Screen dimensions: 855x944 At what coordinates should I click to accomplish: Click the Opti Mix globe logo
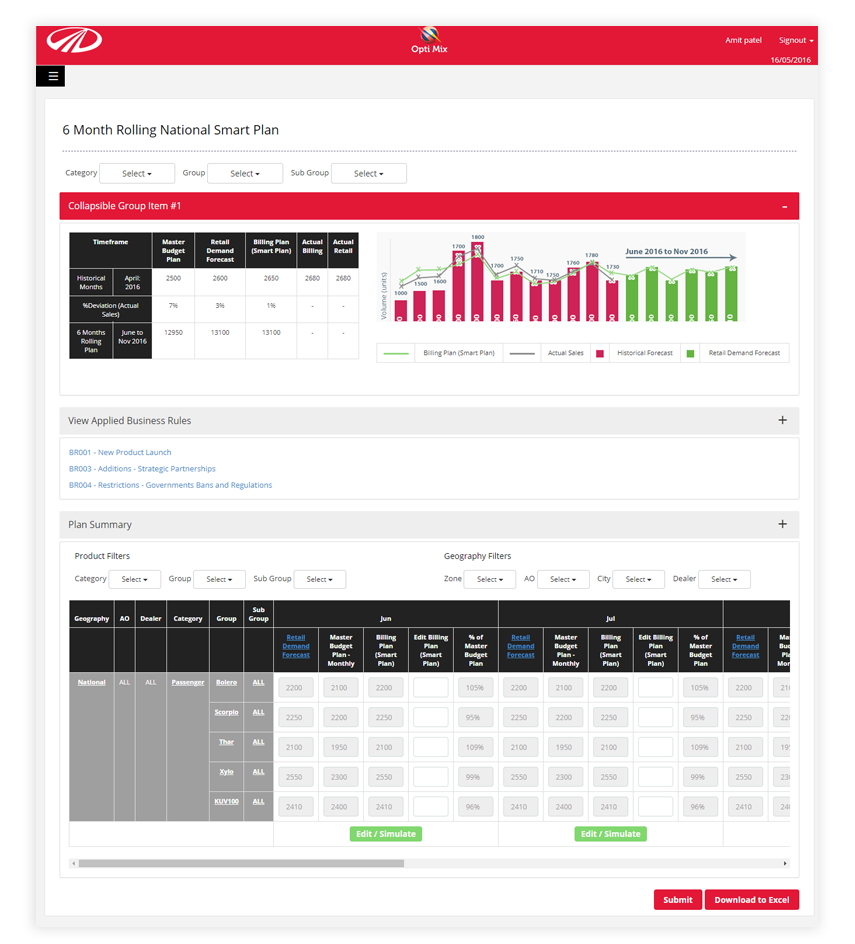(429, 34)
